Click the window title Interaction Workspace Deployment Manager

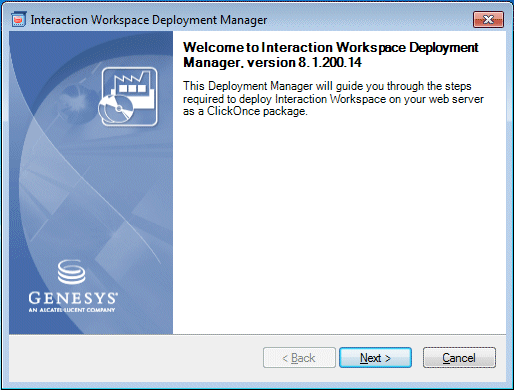(x=149, y=20)
